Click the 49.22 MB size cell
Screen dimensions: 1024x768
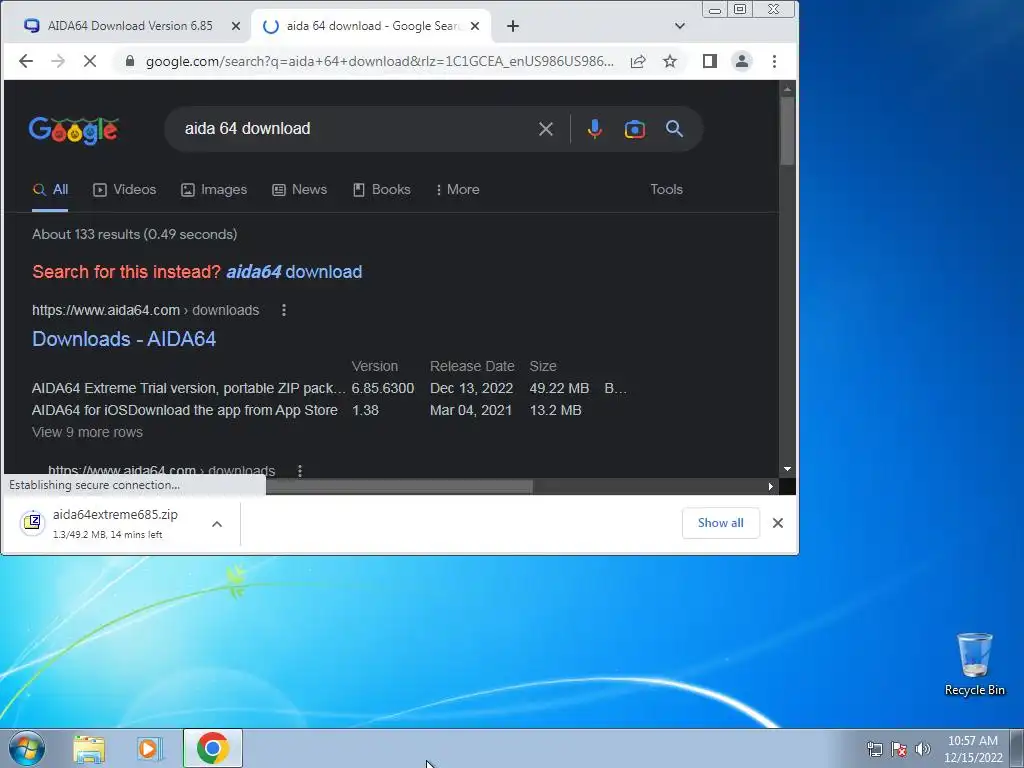coord(559,388)
